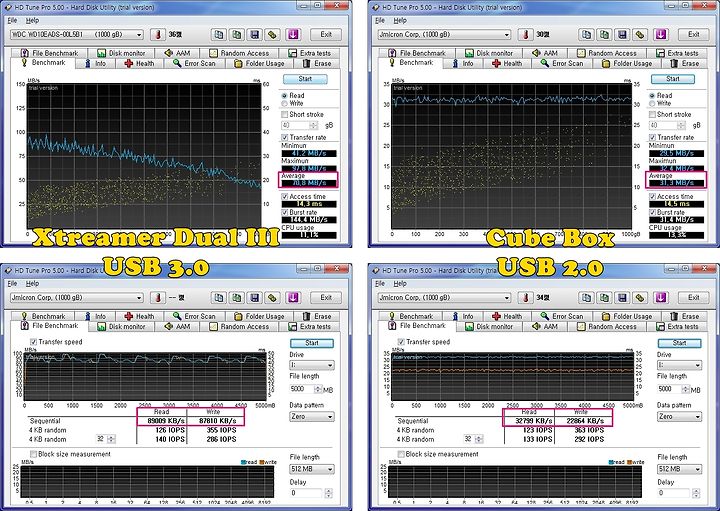Save floppy icon in USB 2.0 File Benchmark window

(x=622, y=298)
